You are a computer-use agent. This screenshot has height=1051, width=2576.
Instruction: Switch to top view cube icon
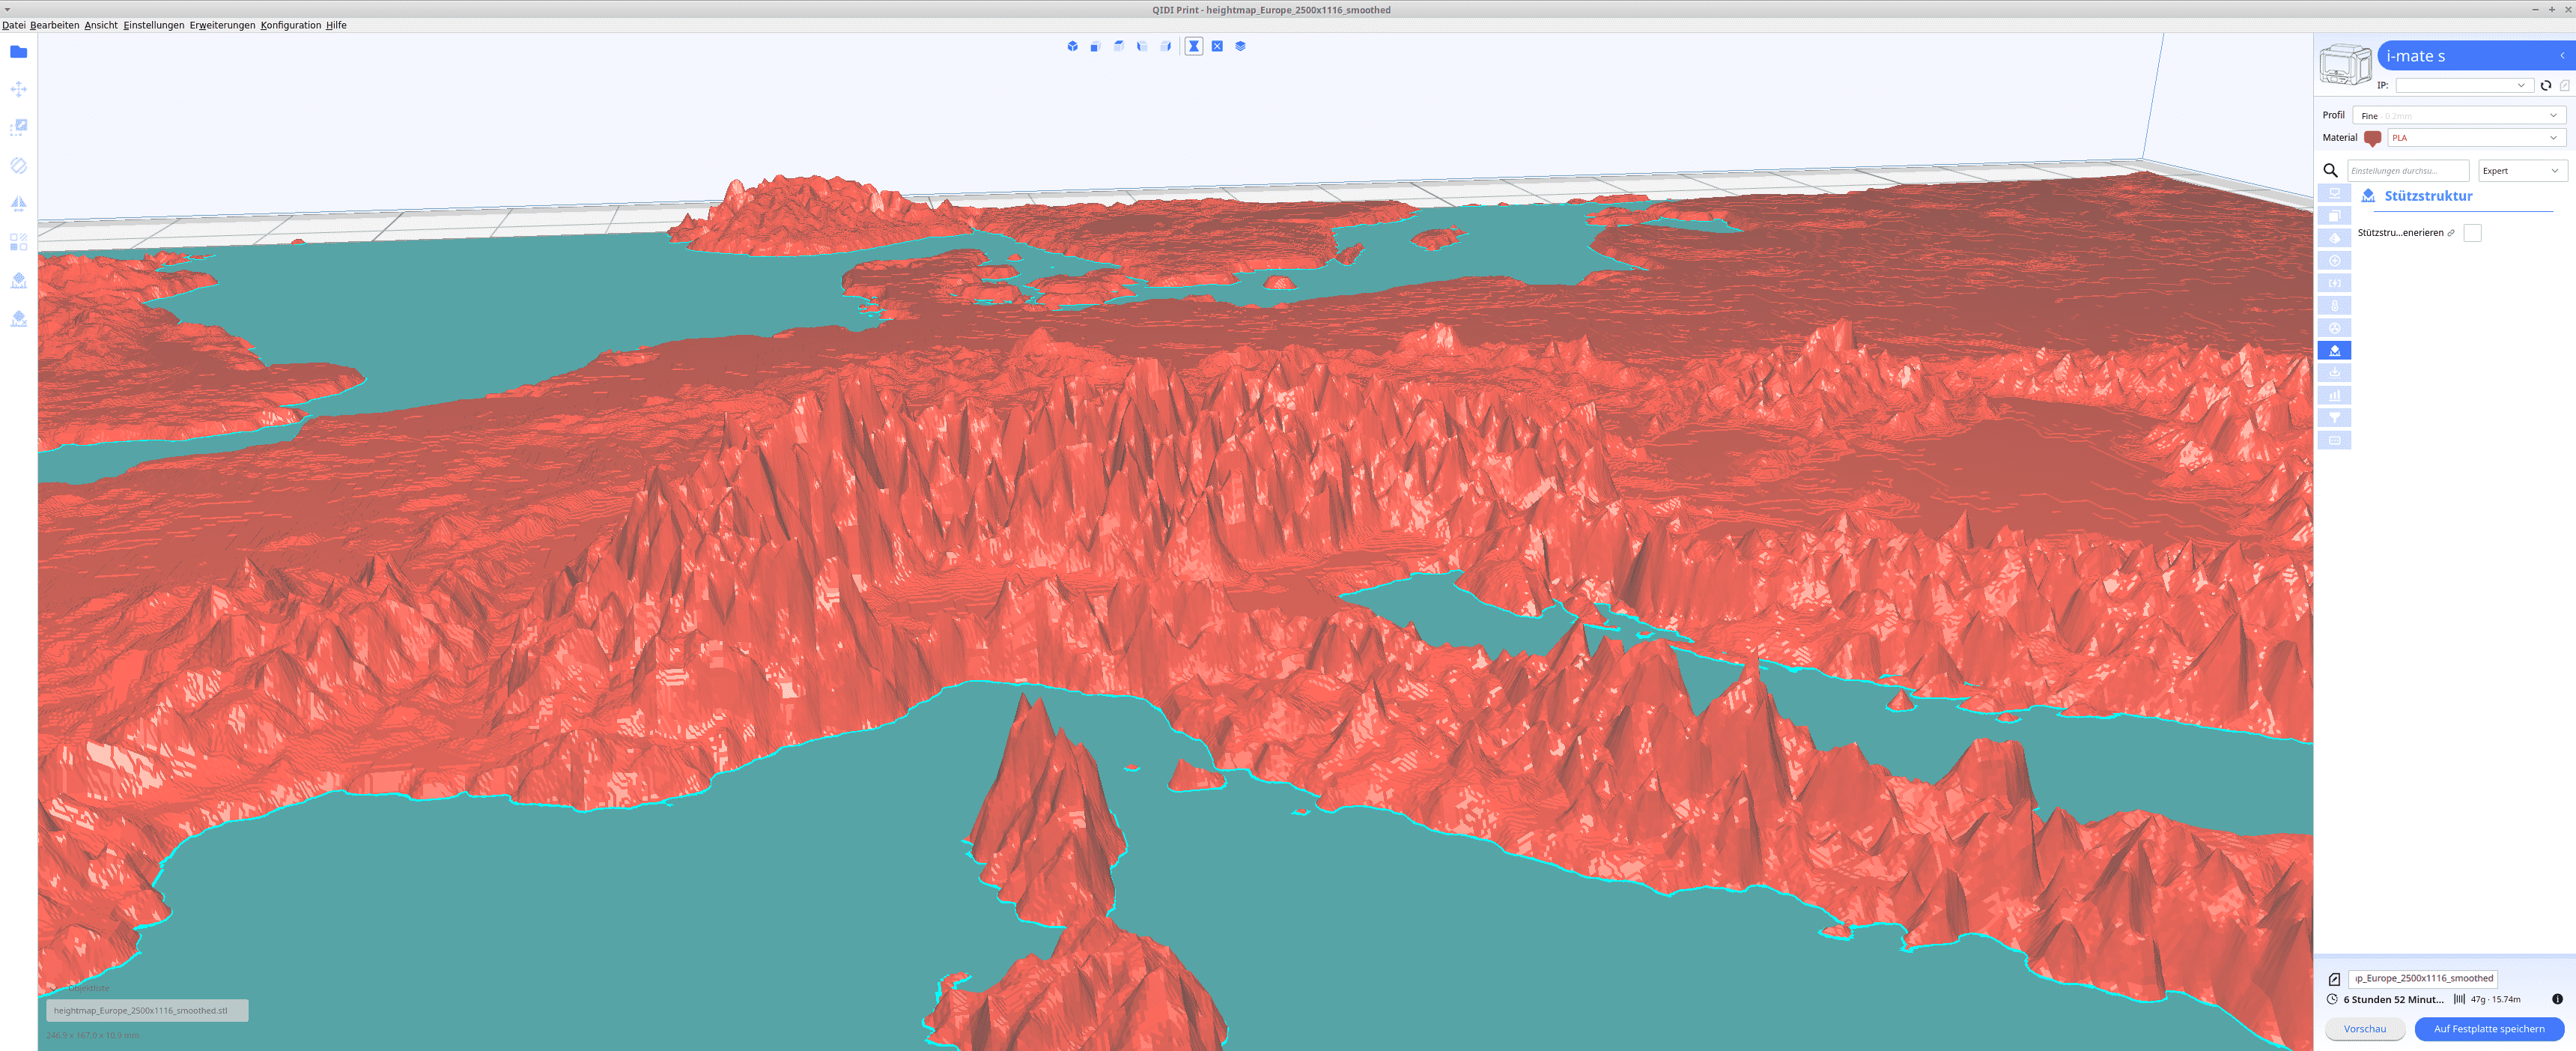1119,46
